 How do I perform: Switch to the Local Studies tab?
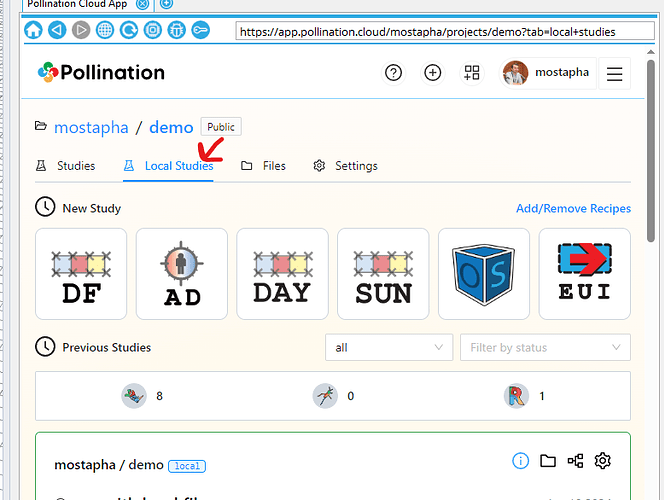click(x=169, y=166)
